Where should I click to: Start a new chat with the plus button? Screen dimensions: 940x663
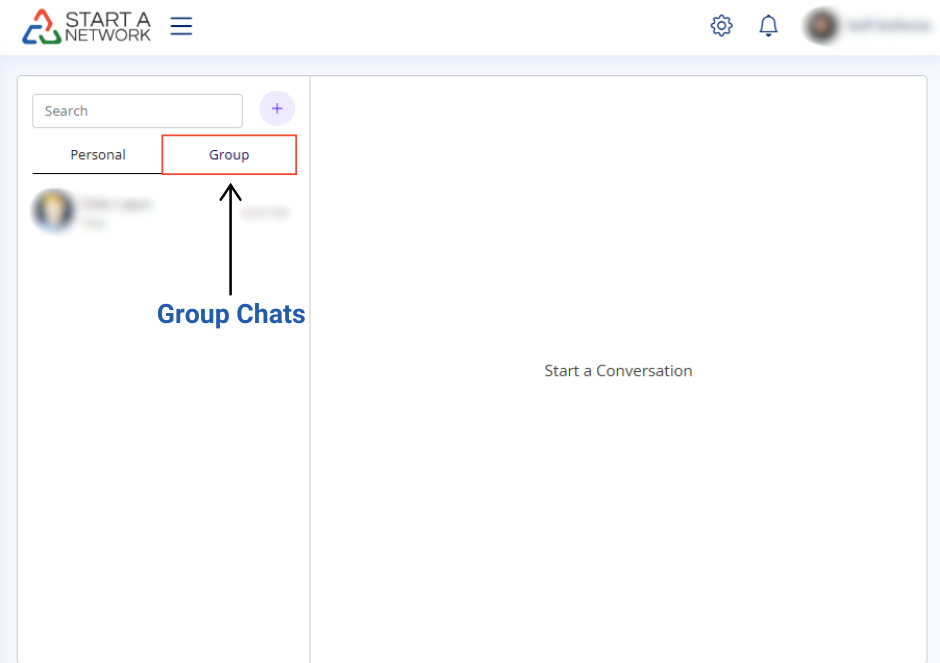point(277,109)
